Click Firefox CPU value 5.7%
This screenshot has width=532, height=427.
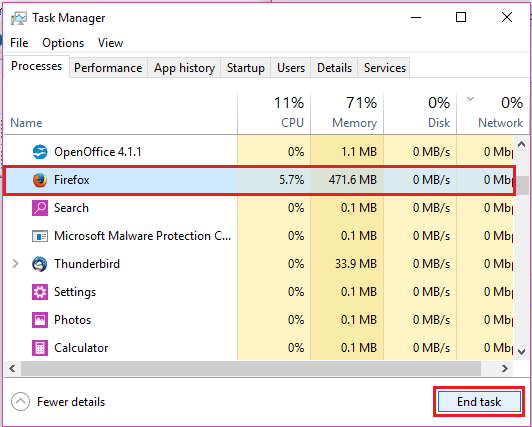(291, 180)
